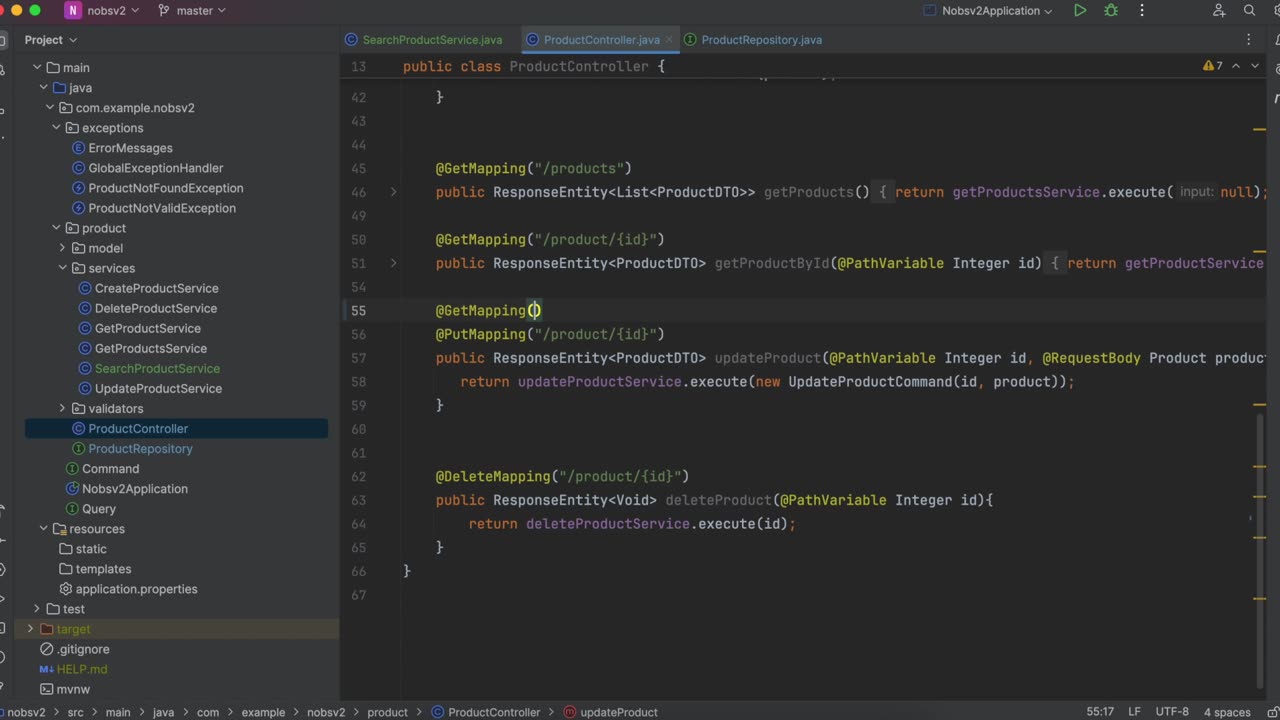Screen dimensions: 1280x720
Task: Click the updateProduct method icon in breadcrumbs
Action: 570,712
